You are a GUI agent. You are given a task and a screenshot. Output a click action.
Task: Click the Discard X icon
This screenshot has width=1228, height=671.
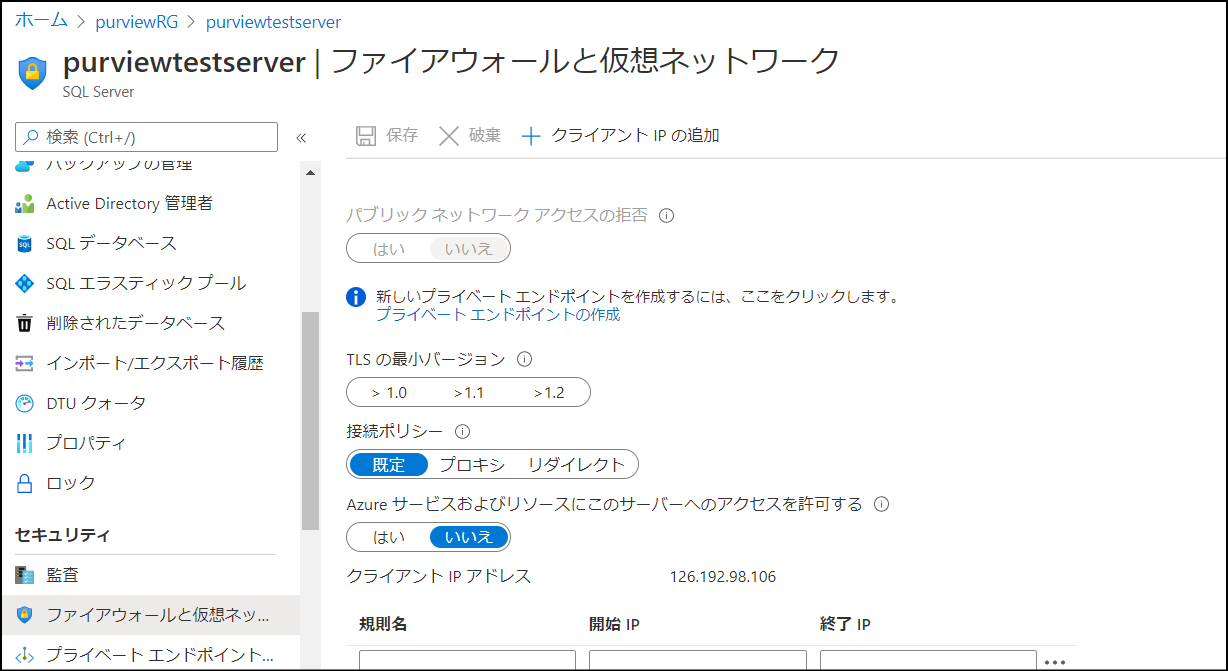click(x=449, y=136)
